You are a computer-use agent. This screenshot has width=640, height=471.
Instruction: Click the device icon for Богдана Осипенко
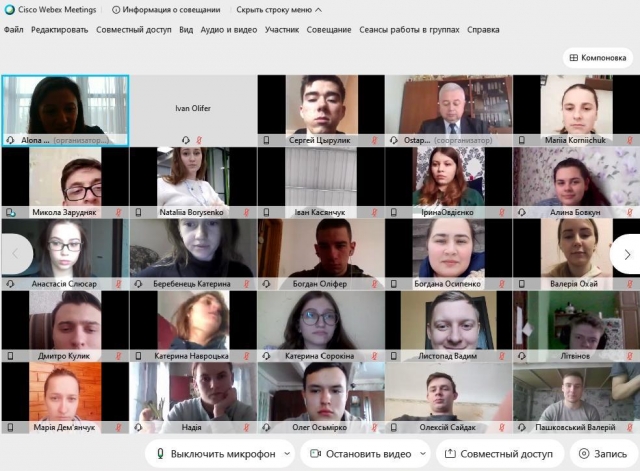pos(394,284)
